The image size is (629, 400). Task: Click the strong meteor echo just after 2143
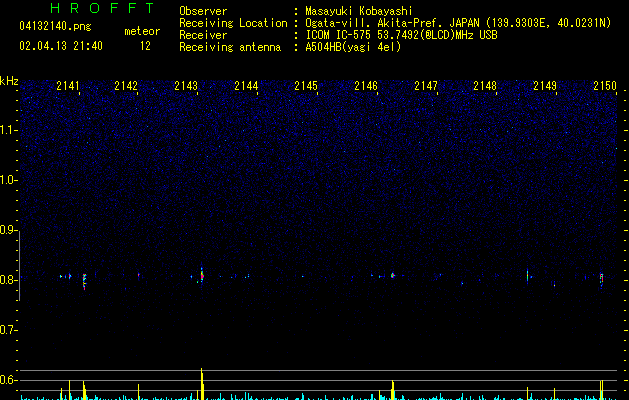tap(202, 275)
